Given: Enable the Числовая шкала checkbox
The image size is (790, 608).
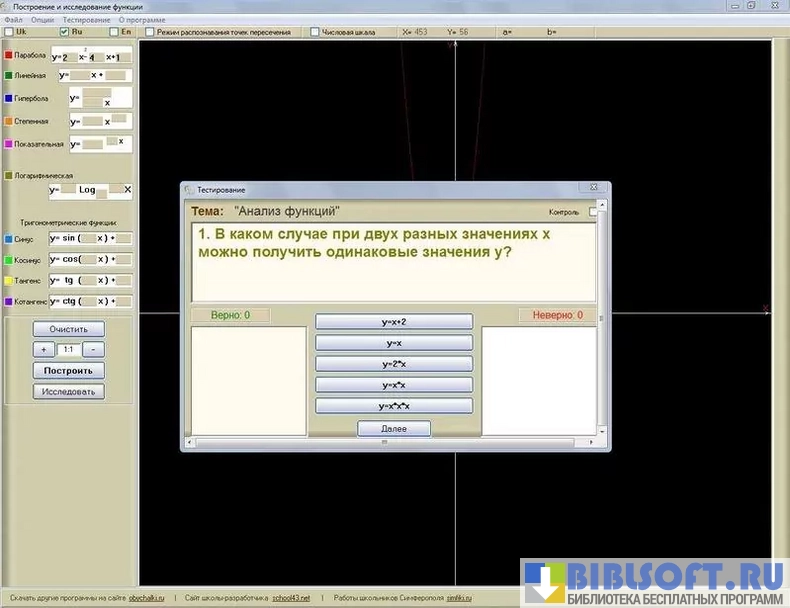Looking at the screenshot, I should pyautogui.click(x=315, y=32).
